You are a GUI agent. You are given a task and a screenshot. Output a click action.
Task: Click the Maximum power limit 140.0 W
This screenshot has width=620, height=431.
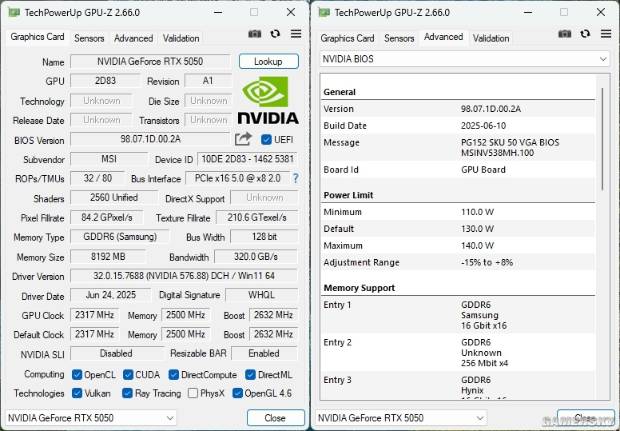pos(477,246)
